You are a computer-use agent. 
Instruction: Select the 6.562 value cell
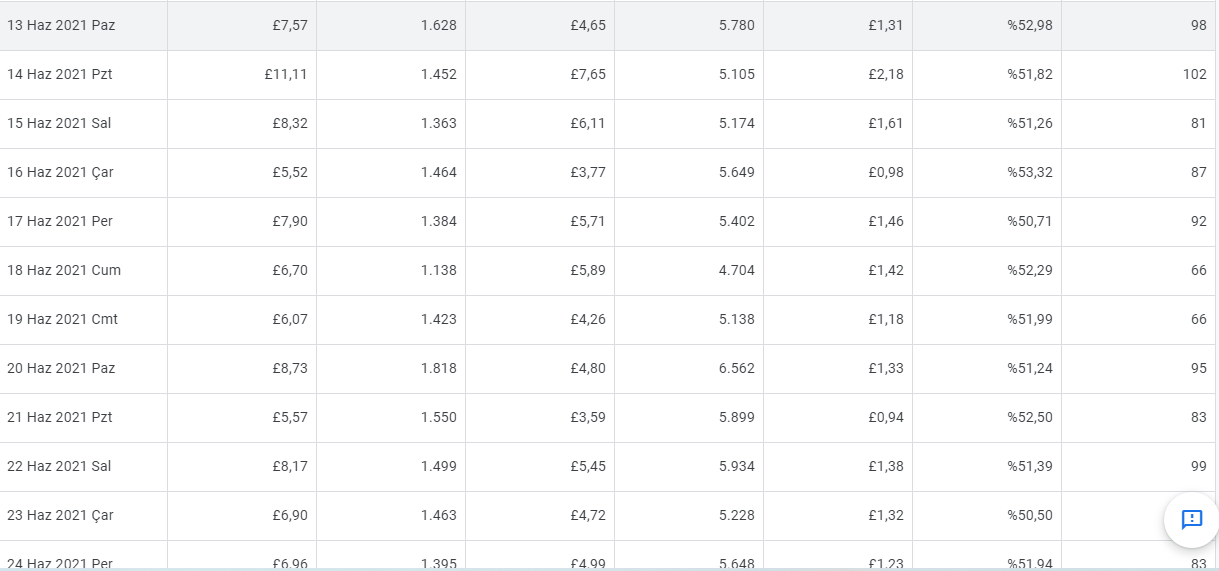click(689, 369)
